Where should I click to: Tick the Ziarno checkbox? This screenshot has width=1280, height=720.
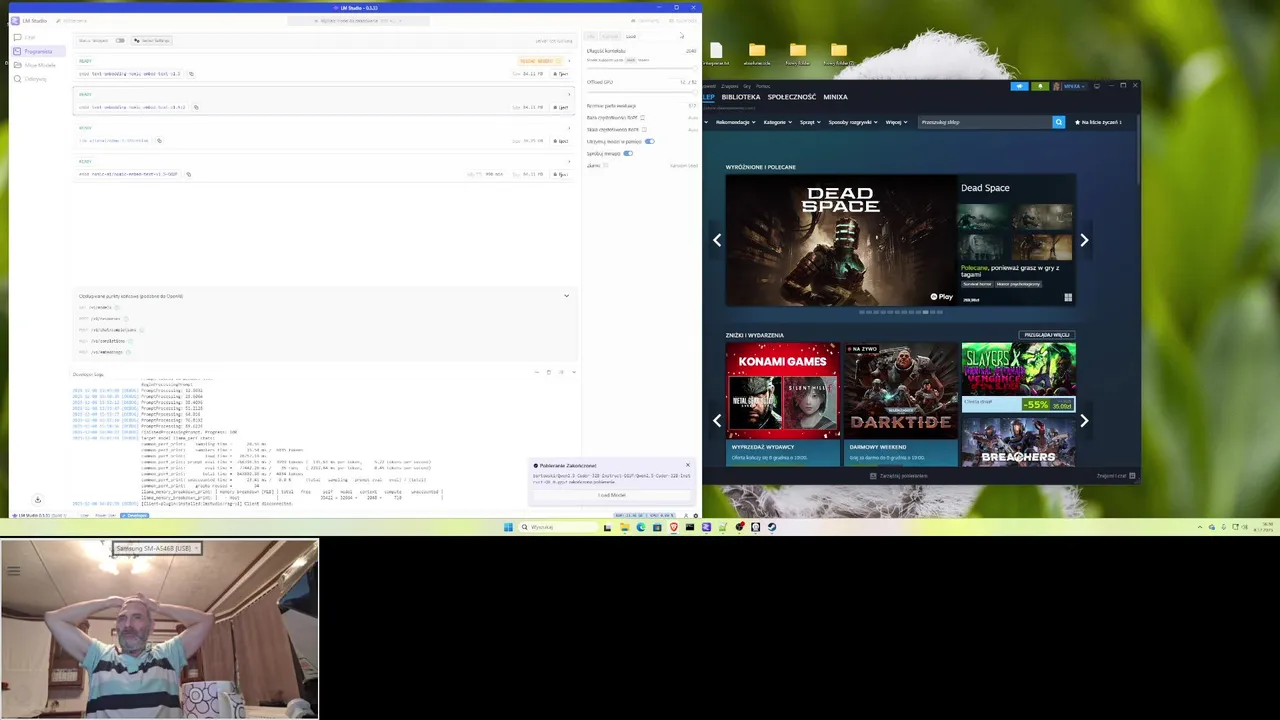[x=606, y=165]
